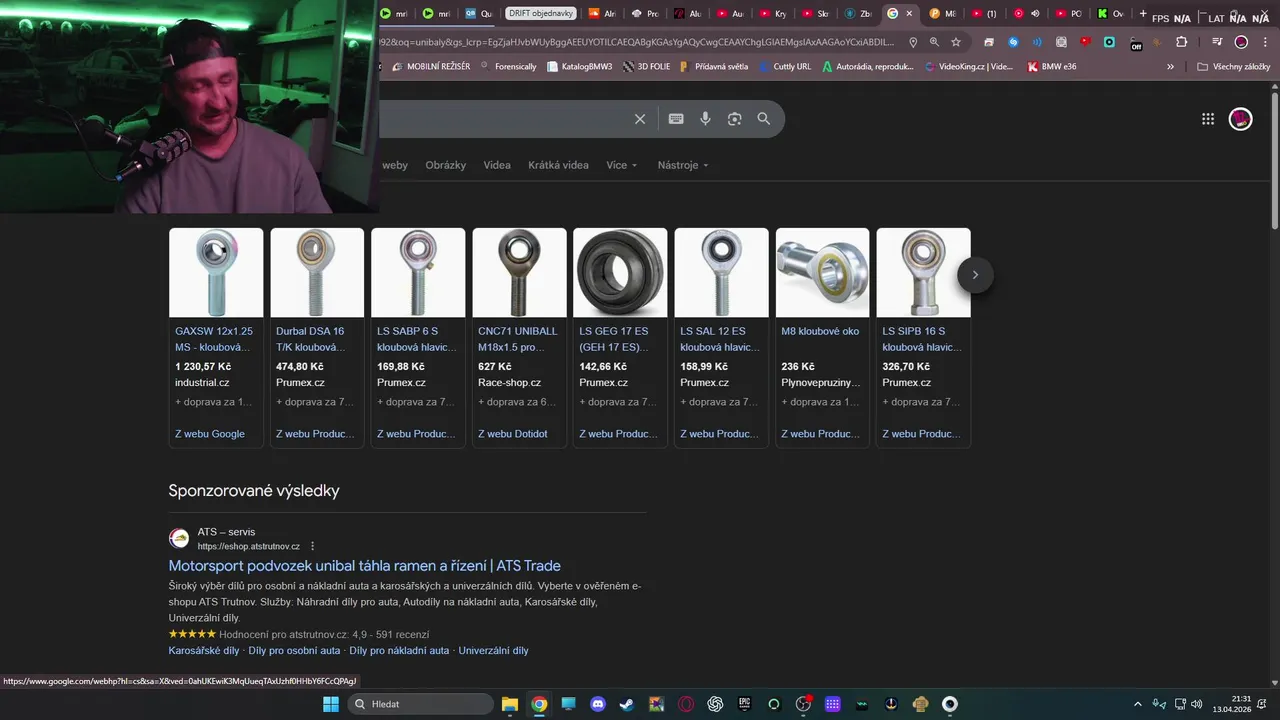The image size is (1280, 720).
Task: Open the LS SIPB 16 S product title
Action: (921, 339)
